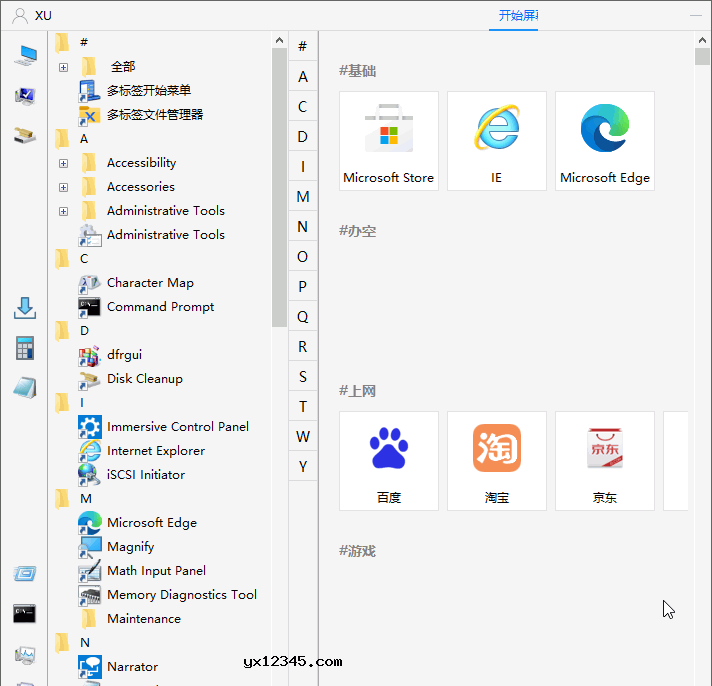The image size is (712, 686).
Task: Open 多标签开始菜单 shortcut
Action: pyautogui.click(x=135, y=91)
